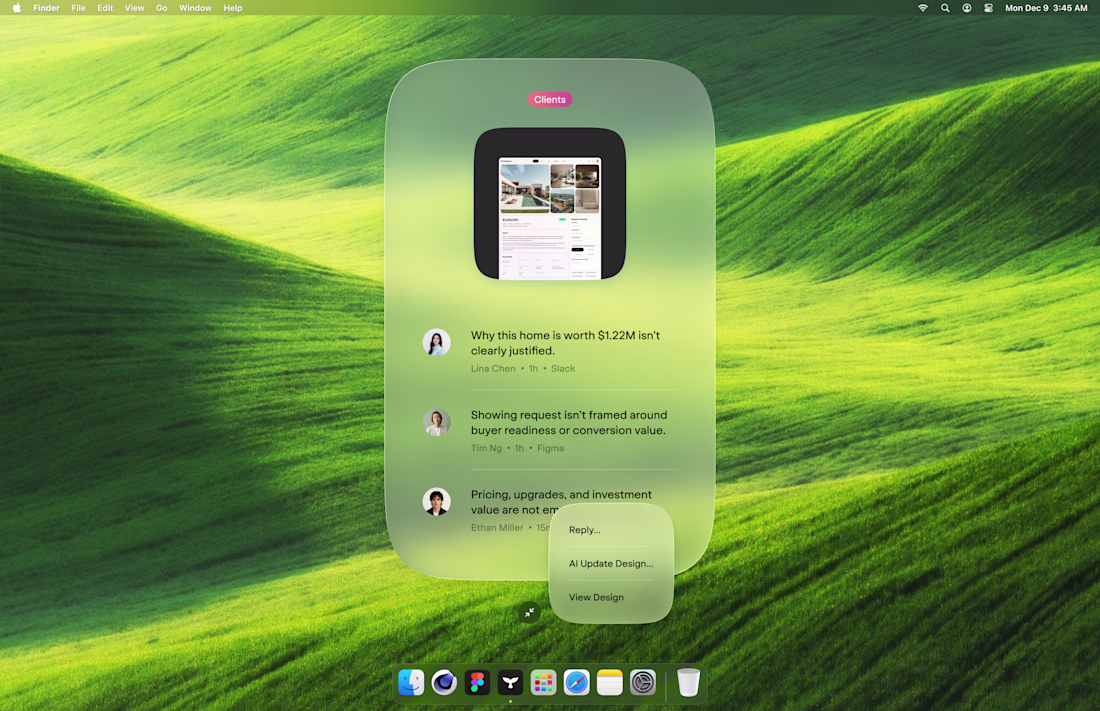
Task: Open Notes from the Dock
Action: coord(610,682)
